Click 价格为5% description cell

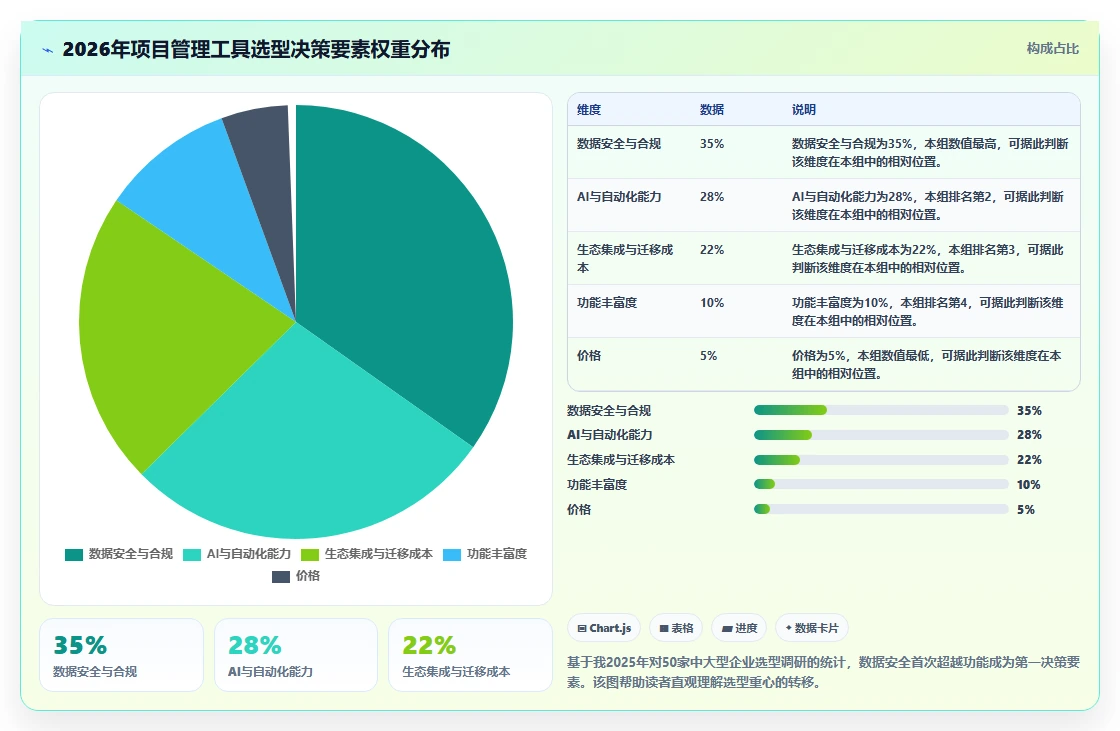[x=931, y=364]
